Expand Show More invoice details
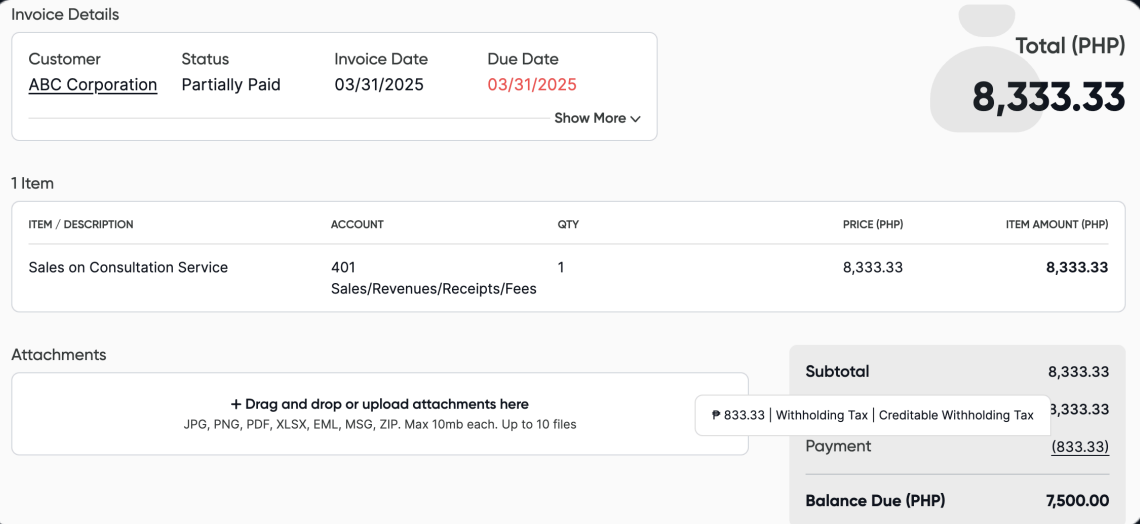This screenshot has height=524, width=1140. [x=597, y=118]
